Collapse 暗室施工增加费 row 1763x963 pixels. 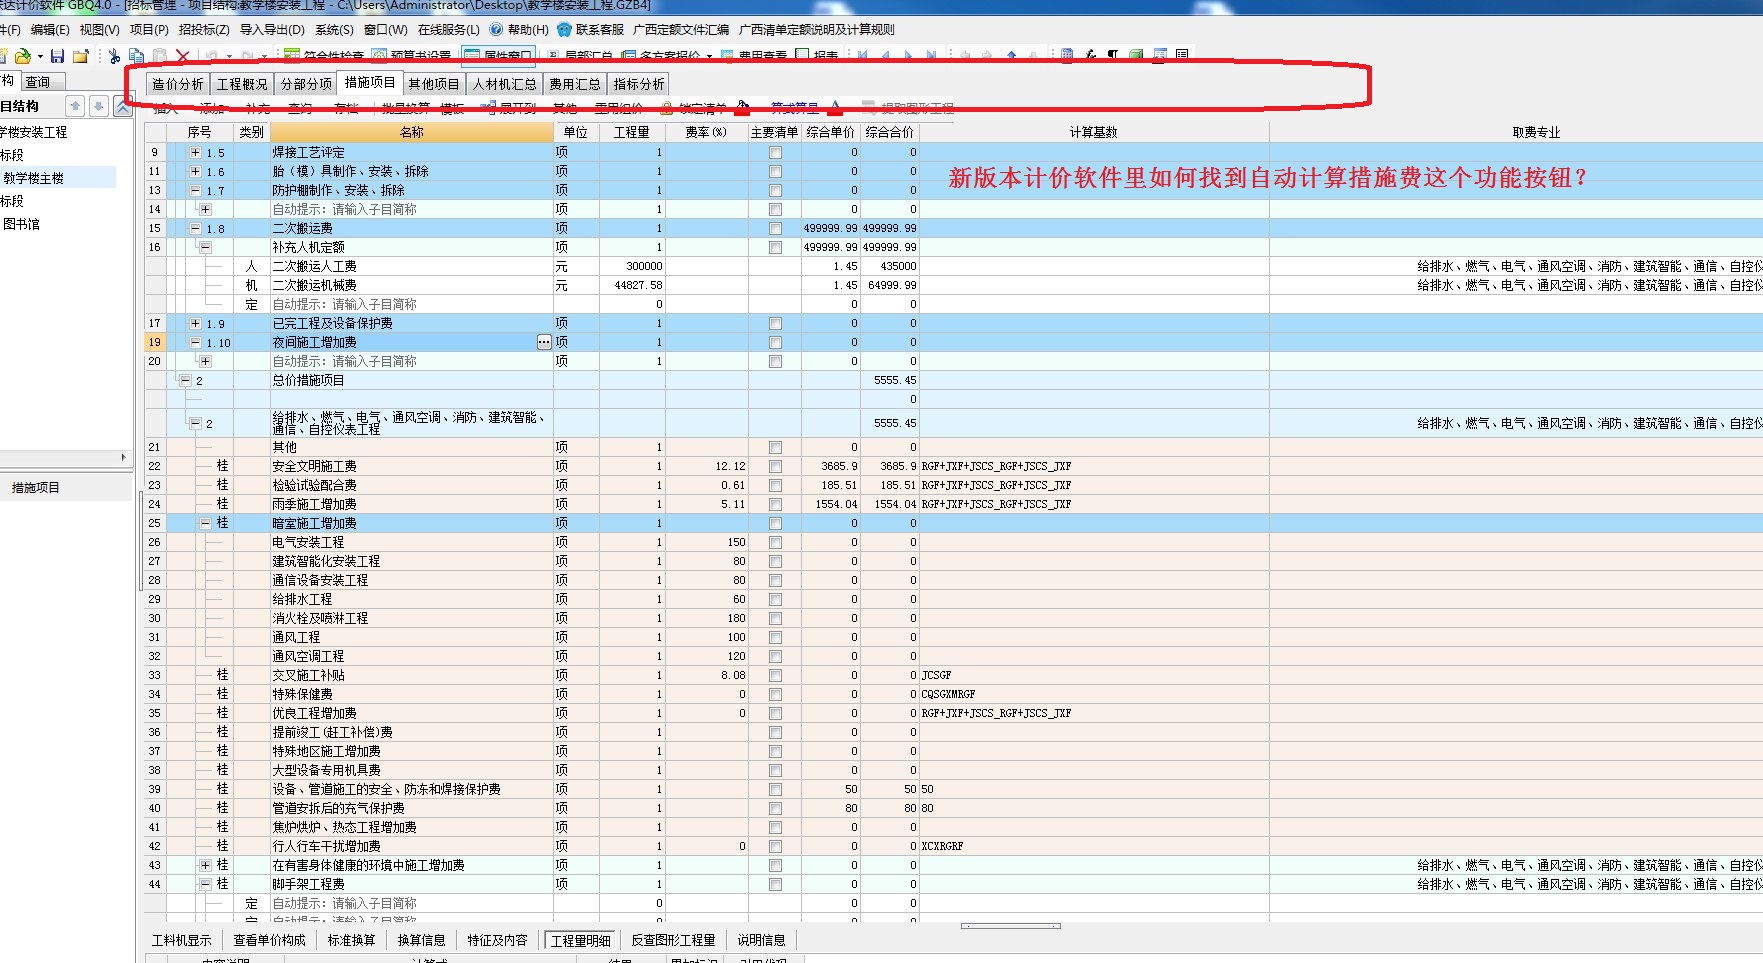pyautogui.click(x=205, y=523)
